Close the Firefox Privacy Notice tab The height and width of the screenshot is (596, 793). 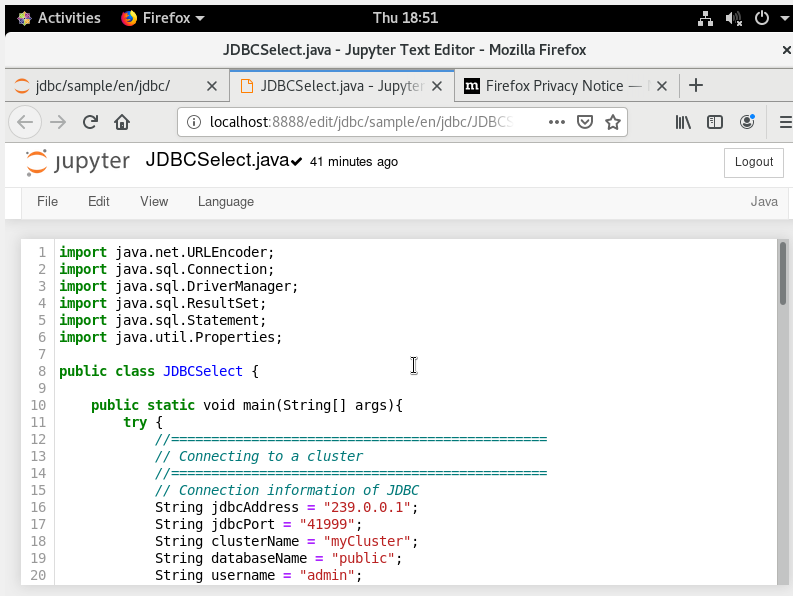[x=666, y=86]
